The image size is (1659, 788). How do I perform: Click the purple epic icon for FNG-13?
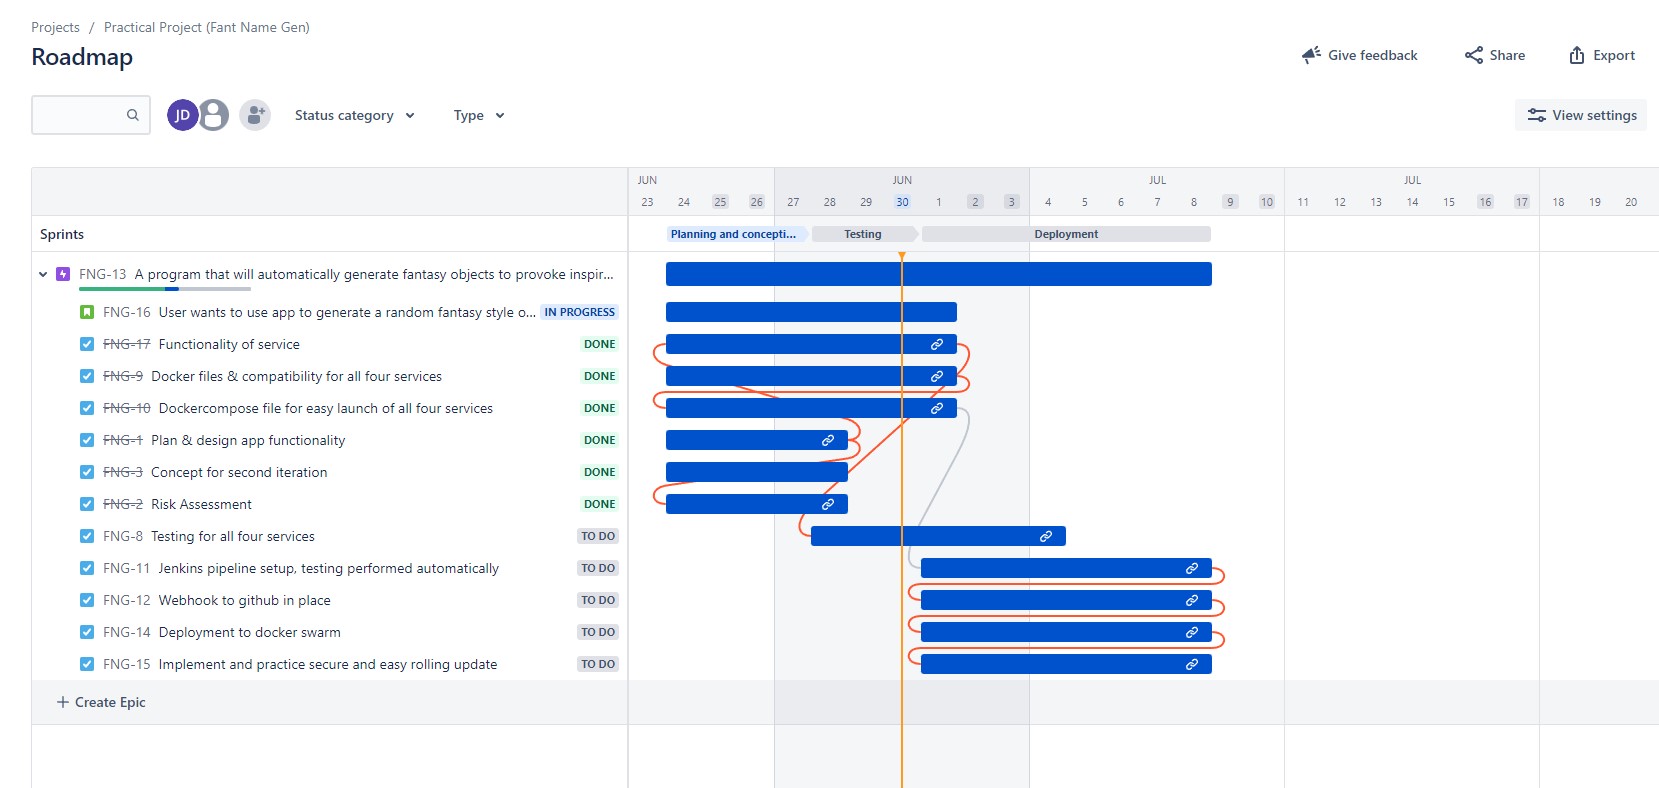click(63, 274)
